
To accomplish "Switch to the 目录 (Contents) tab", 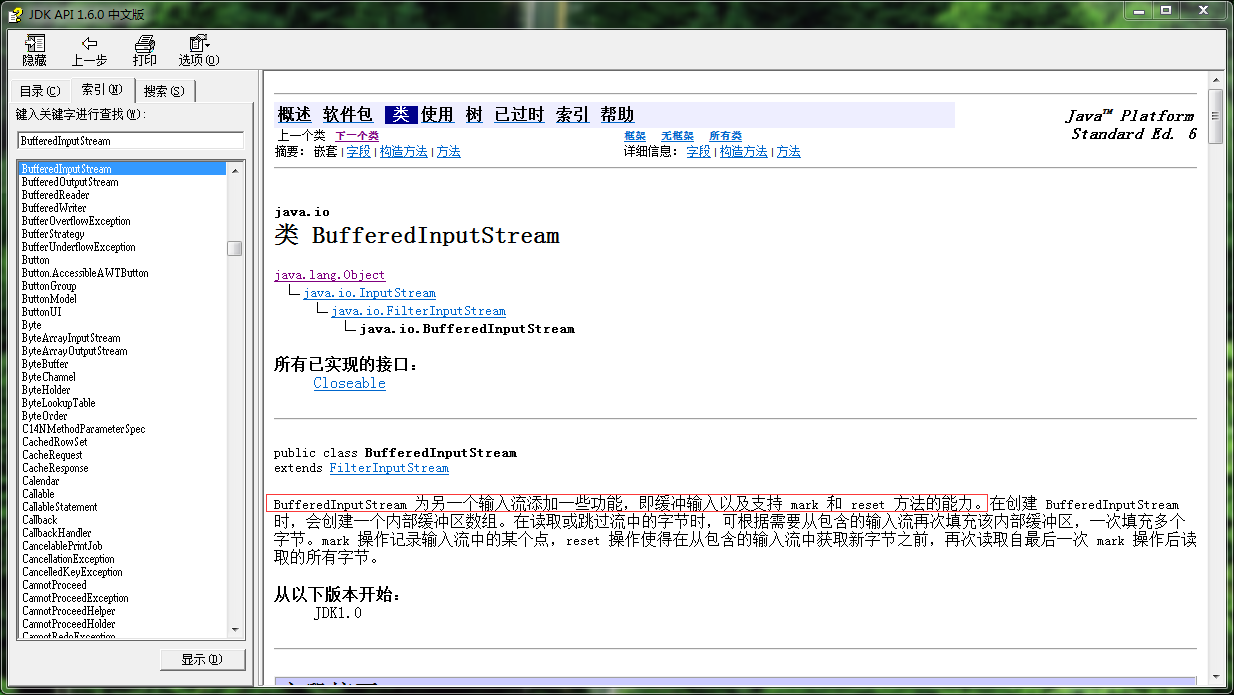I will click(40, 91).
